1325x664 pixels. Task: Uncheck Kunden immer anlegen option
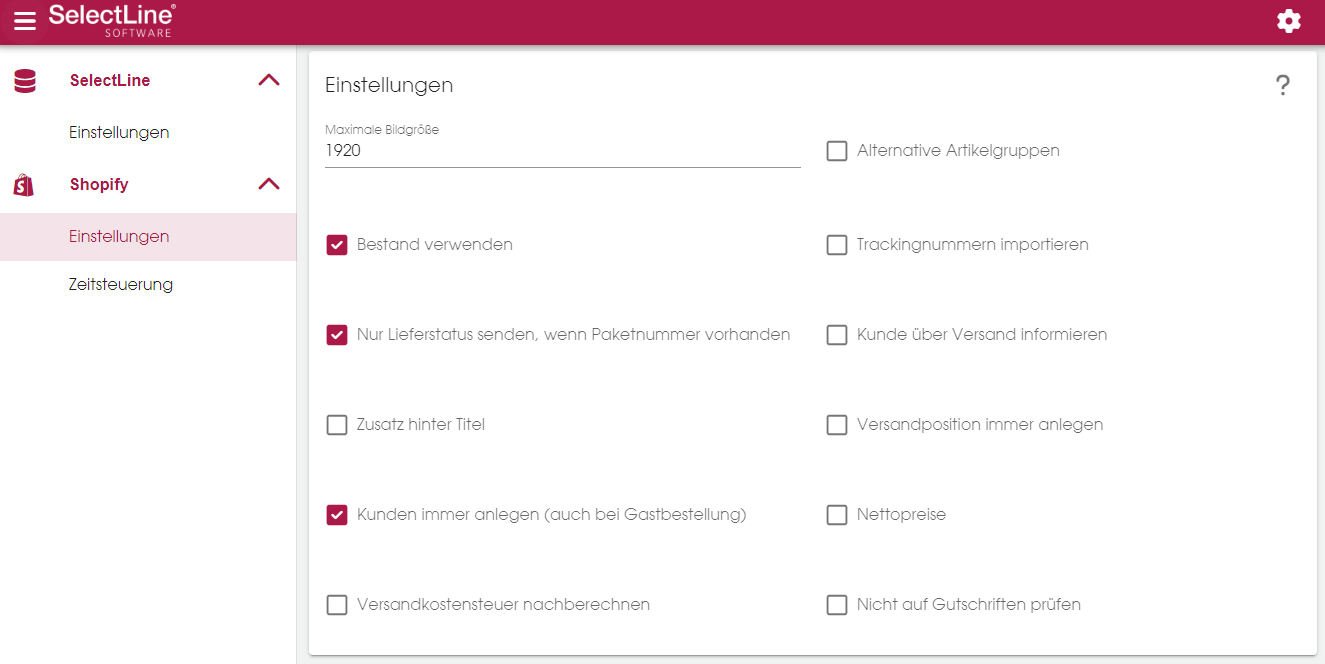(337, 515)
